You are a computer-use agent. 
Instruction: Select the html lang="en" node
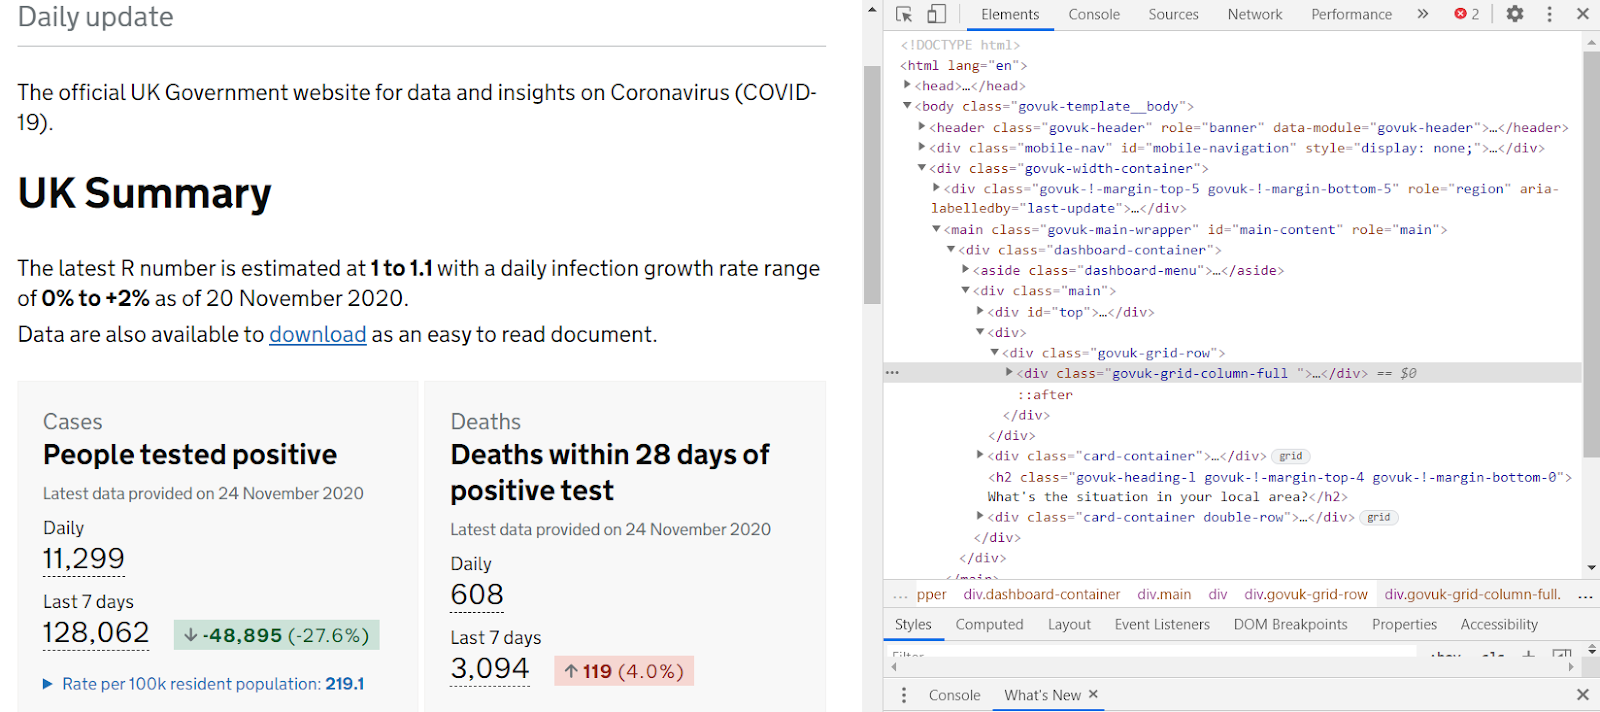[964, 65]
